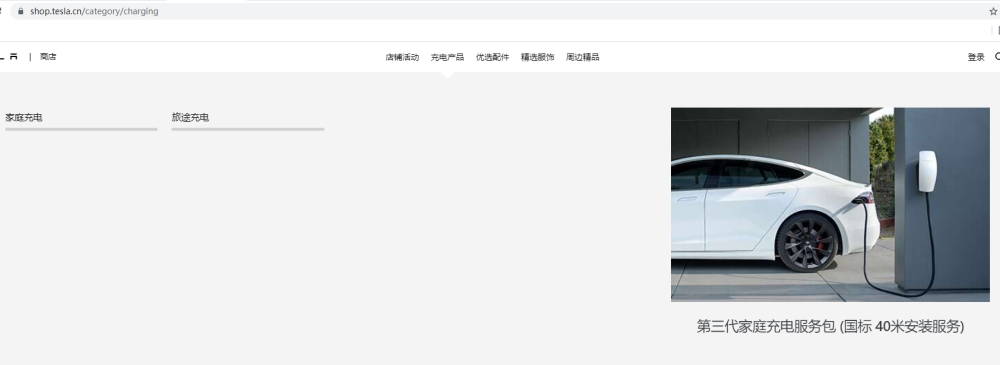This screenshot has width=1000, height=365.
Task: Open the 店铺活动 menu
Action: 402,57
